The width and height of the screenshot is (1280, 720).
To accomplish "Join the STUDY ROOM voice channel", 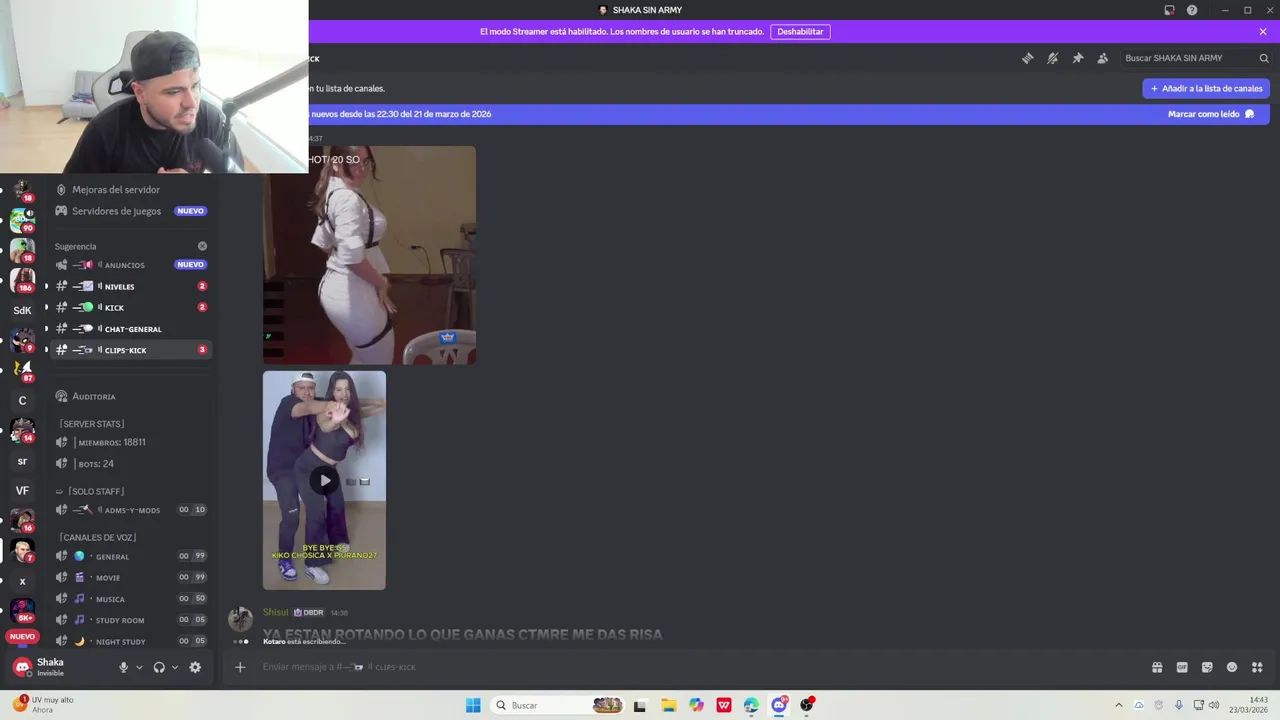I will pyautogui.click(x=133, y=620).
